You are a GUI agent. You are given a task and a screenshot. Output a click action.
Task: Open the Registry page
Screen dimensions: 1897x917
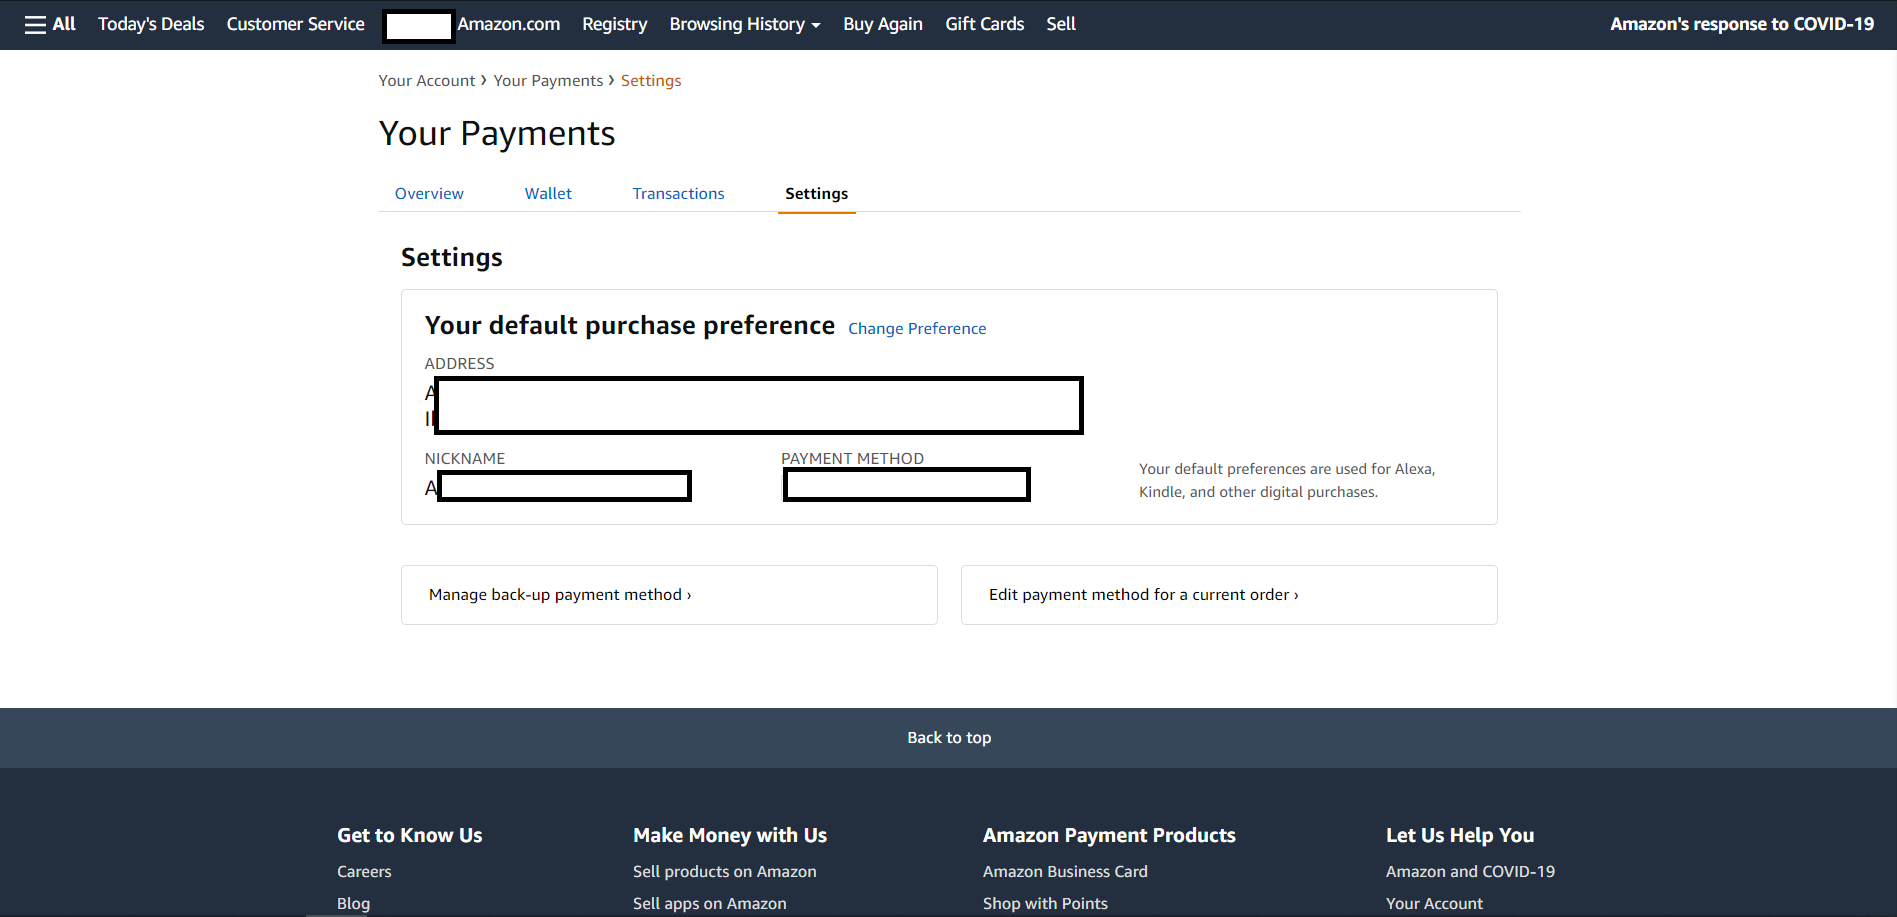(614, 23)
